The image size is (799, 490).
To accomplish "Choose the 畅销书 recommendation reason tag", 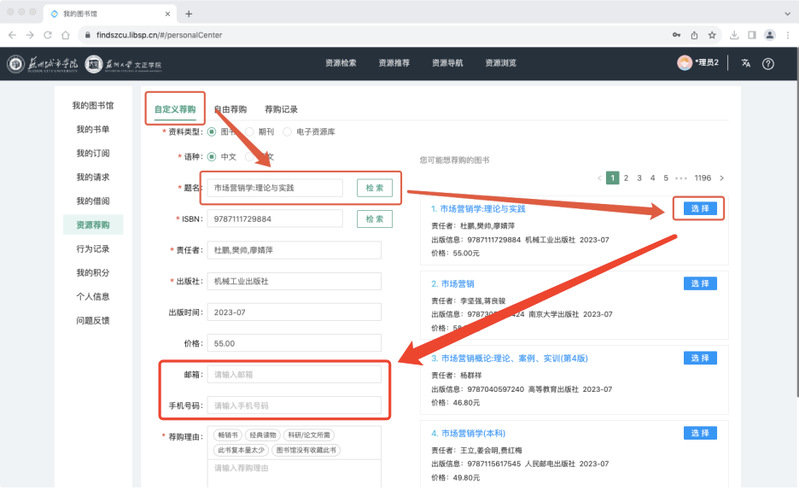I will (x=229, y=436).
